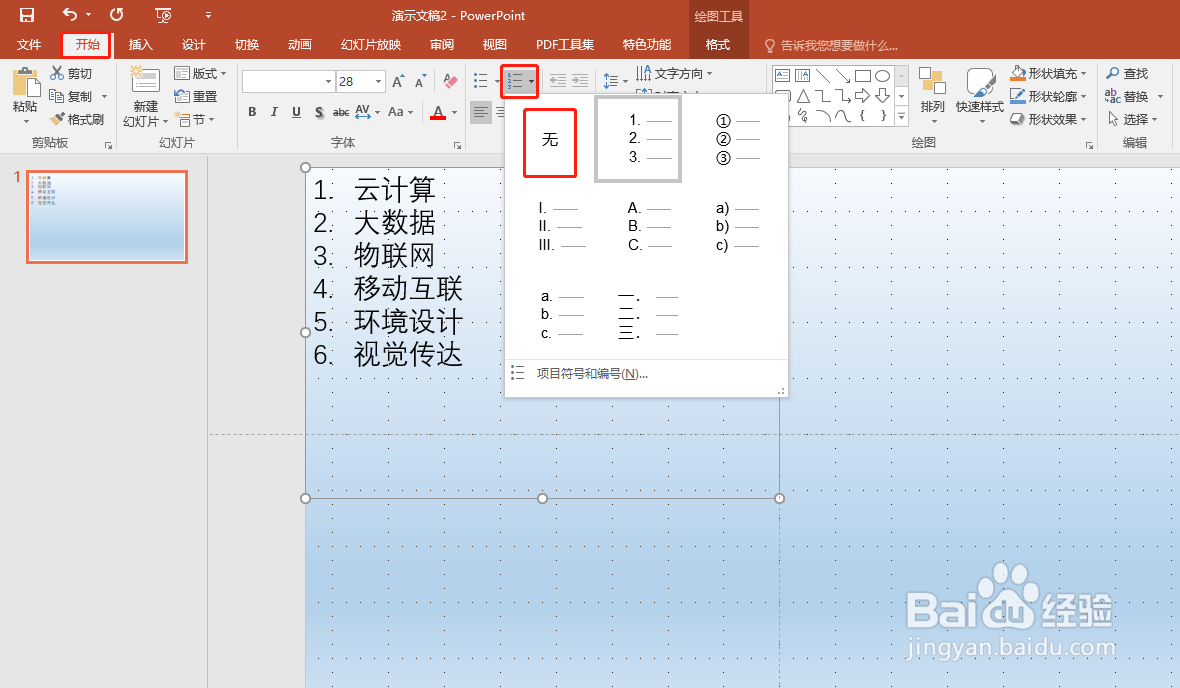This screenshot has height=688, width=1180.
Task: Expand the font size 28 dropdown
Action: pos(379,81)
